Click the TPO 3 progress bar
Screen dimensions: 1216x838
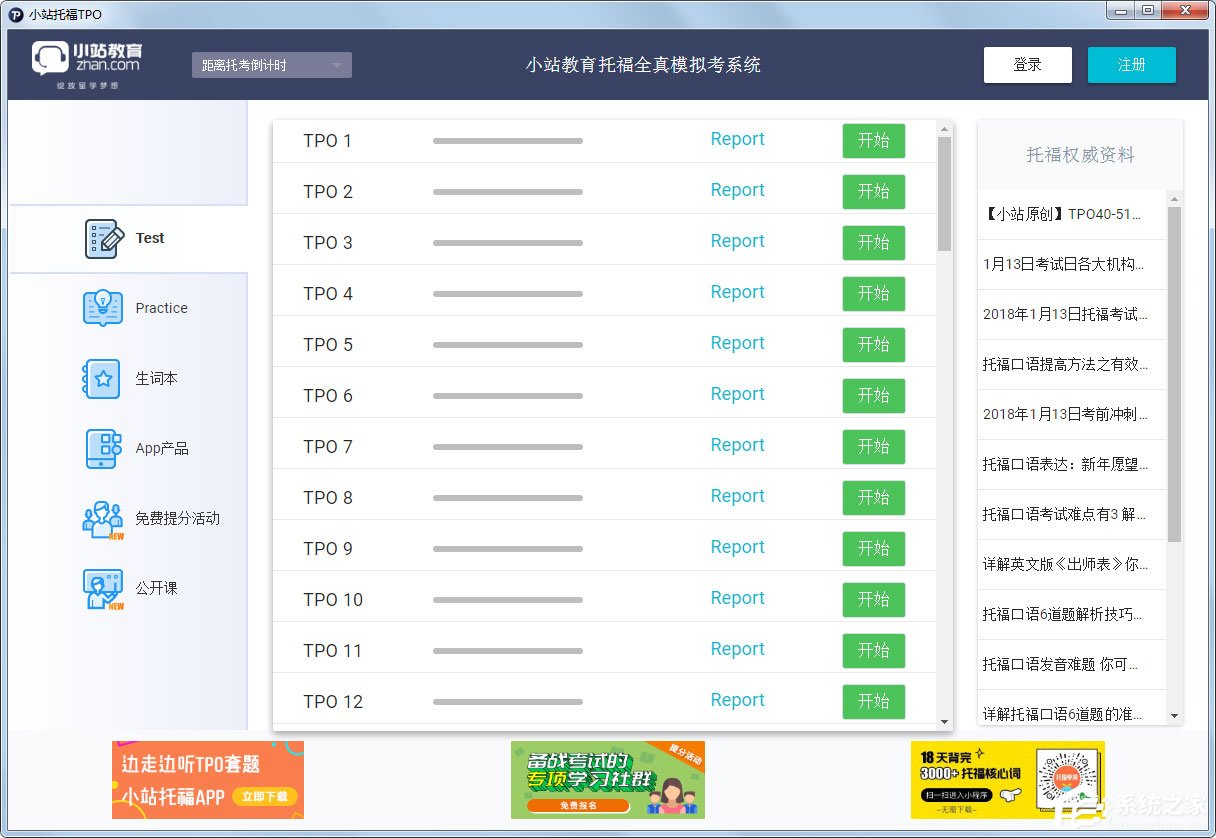[506, 242]
